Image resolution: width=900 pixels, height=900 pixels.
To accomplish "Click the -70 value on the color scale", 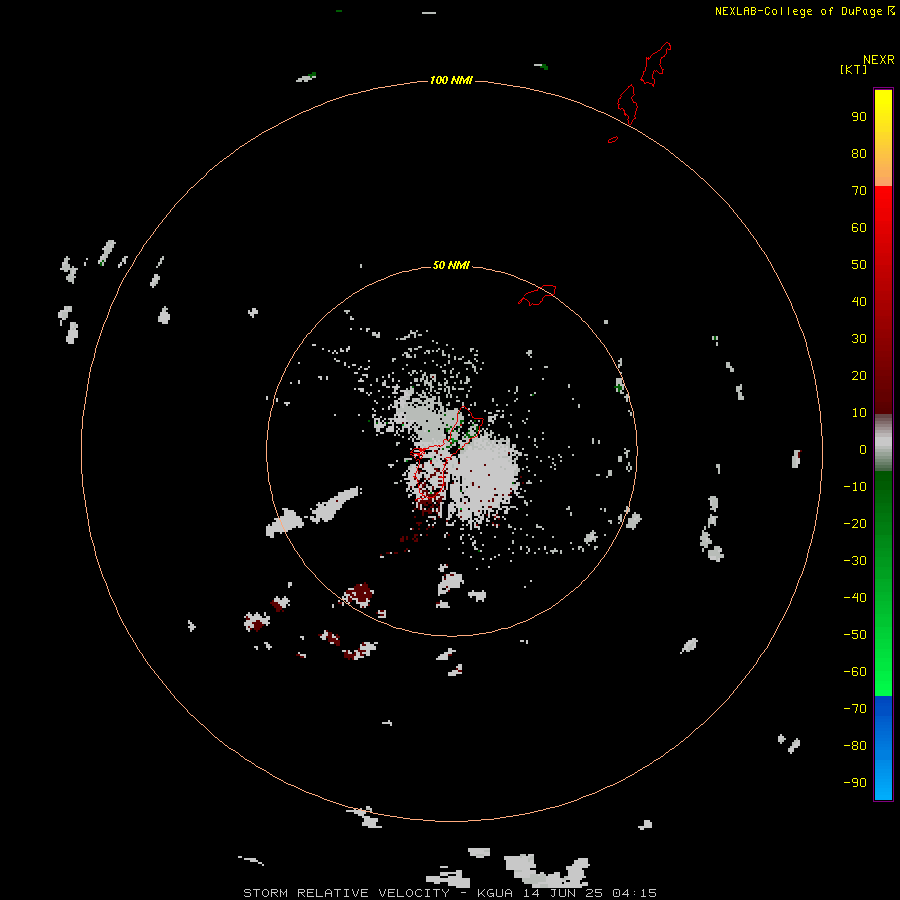I will (x=855, y=709).
